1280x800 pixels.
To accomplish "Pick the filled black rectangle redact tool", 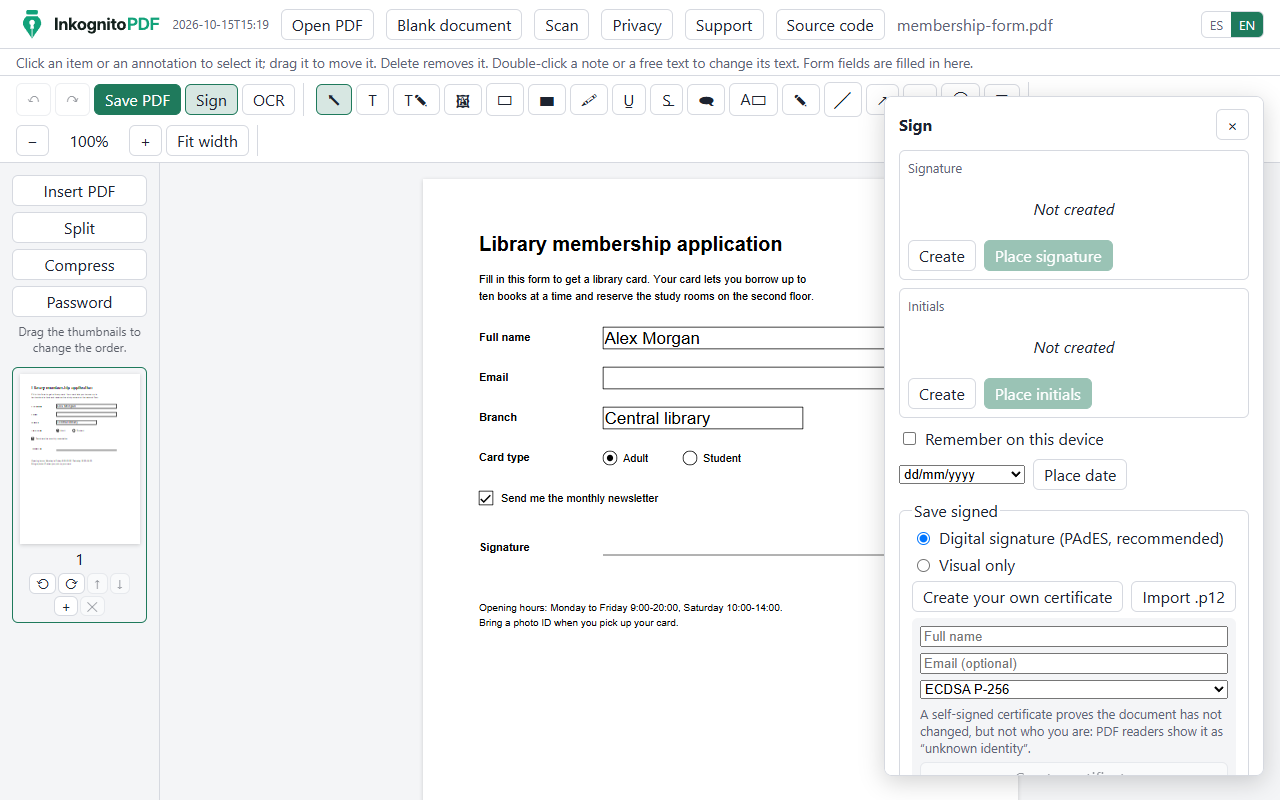I will click(547, 100).
